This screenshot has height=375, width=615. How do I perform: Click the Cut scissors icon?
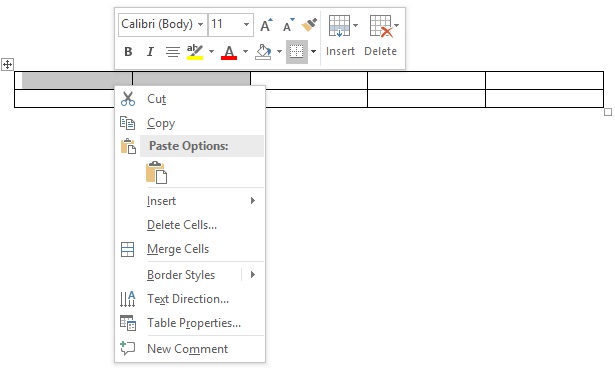[x=127, y=99]
